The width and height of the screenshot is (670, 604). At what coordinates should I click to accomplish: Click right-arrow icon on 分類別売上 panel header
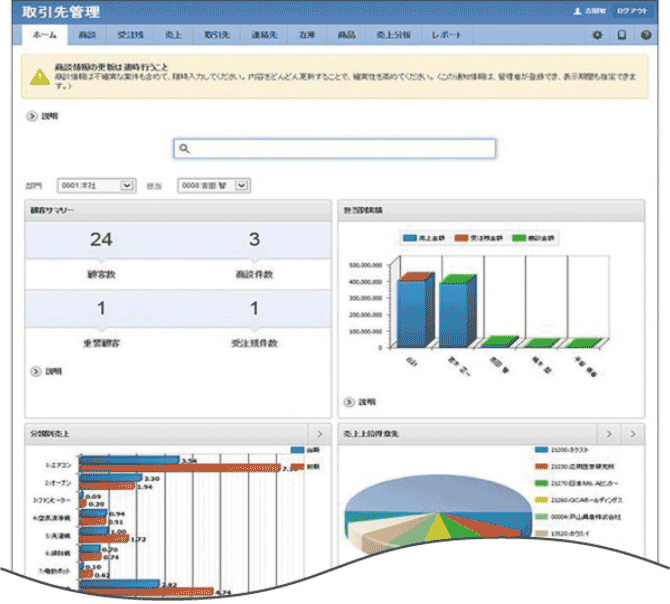point(318,434)
